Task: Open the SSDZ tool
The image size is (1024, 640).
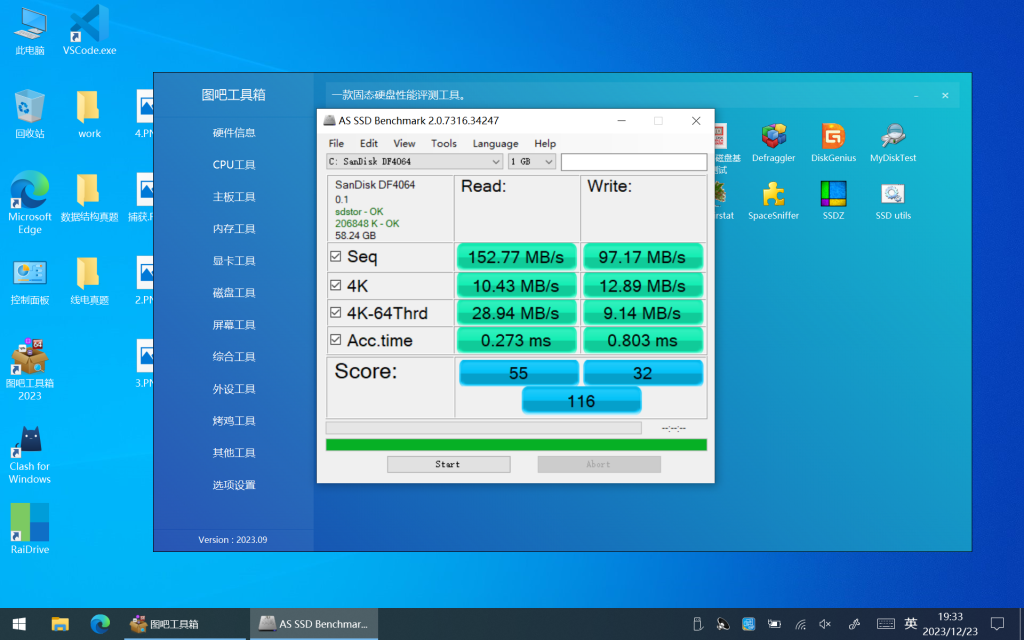Action: (833, 200)
